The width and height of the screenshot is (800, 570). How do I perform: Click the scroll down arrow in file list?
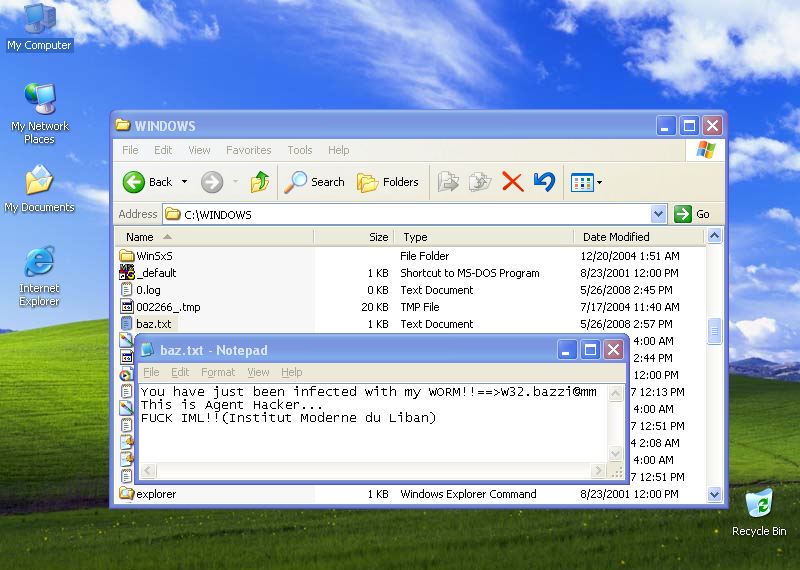coord(714,494)
